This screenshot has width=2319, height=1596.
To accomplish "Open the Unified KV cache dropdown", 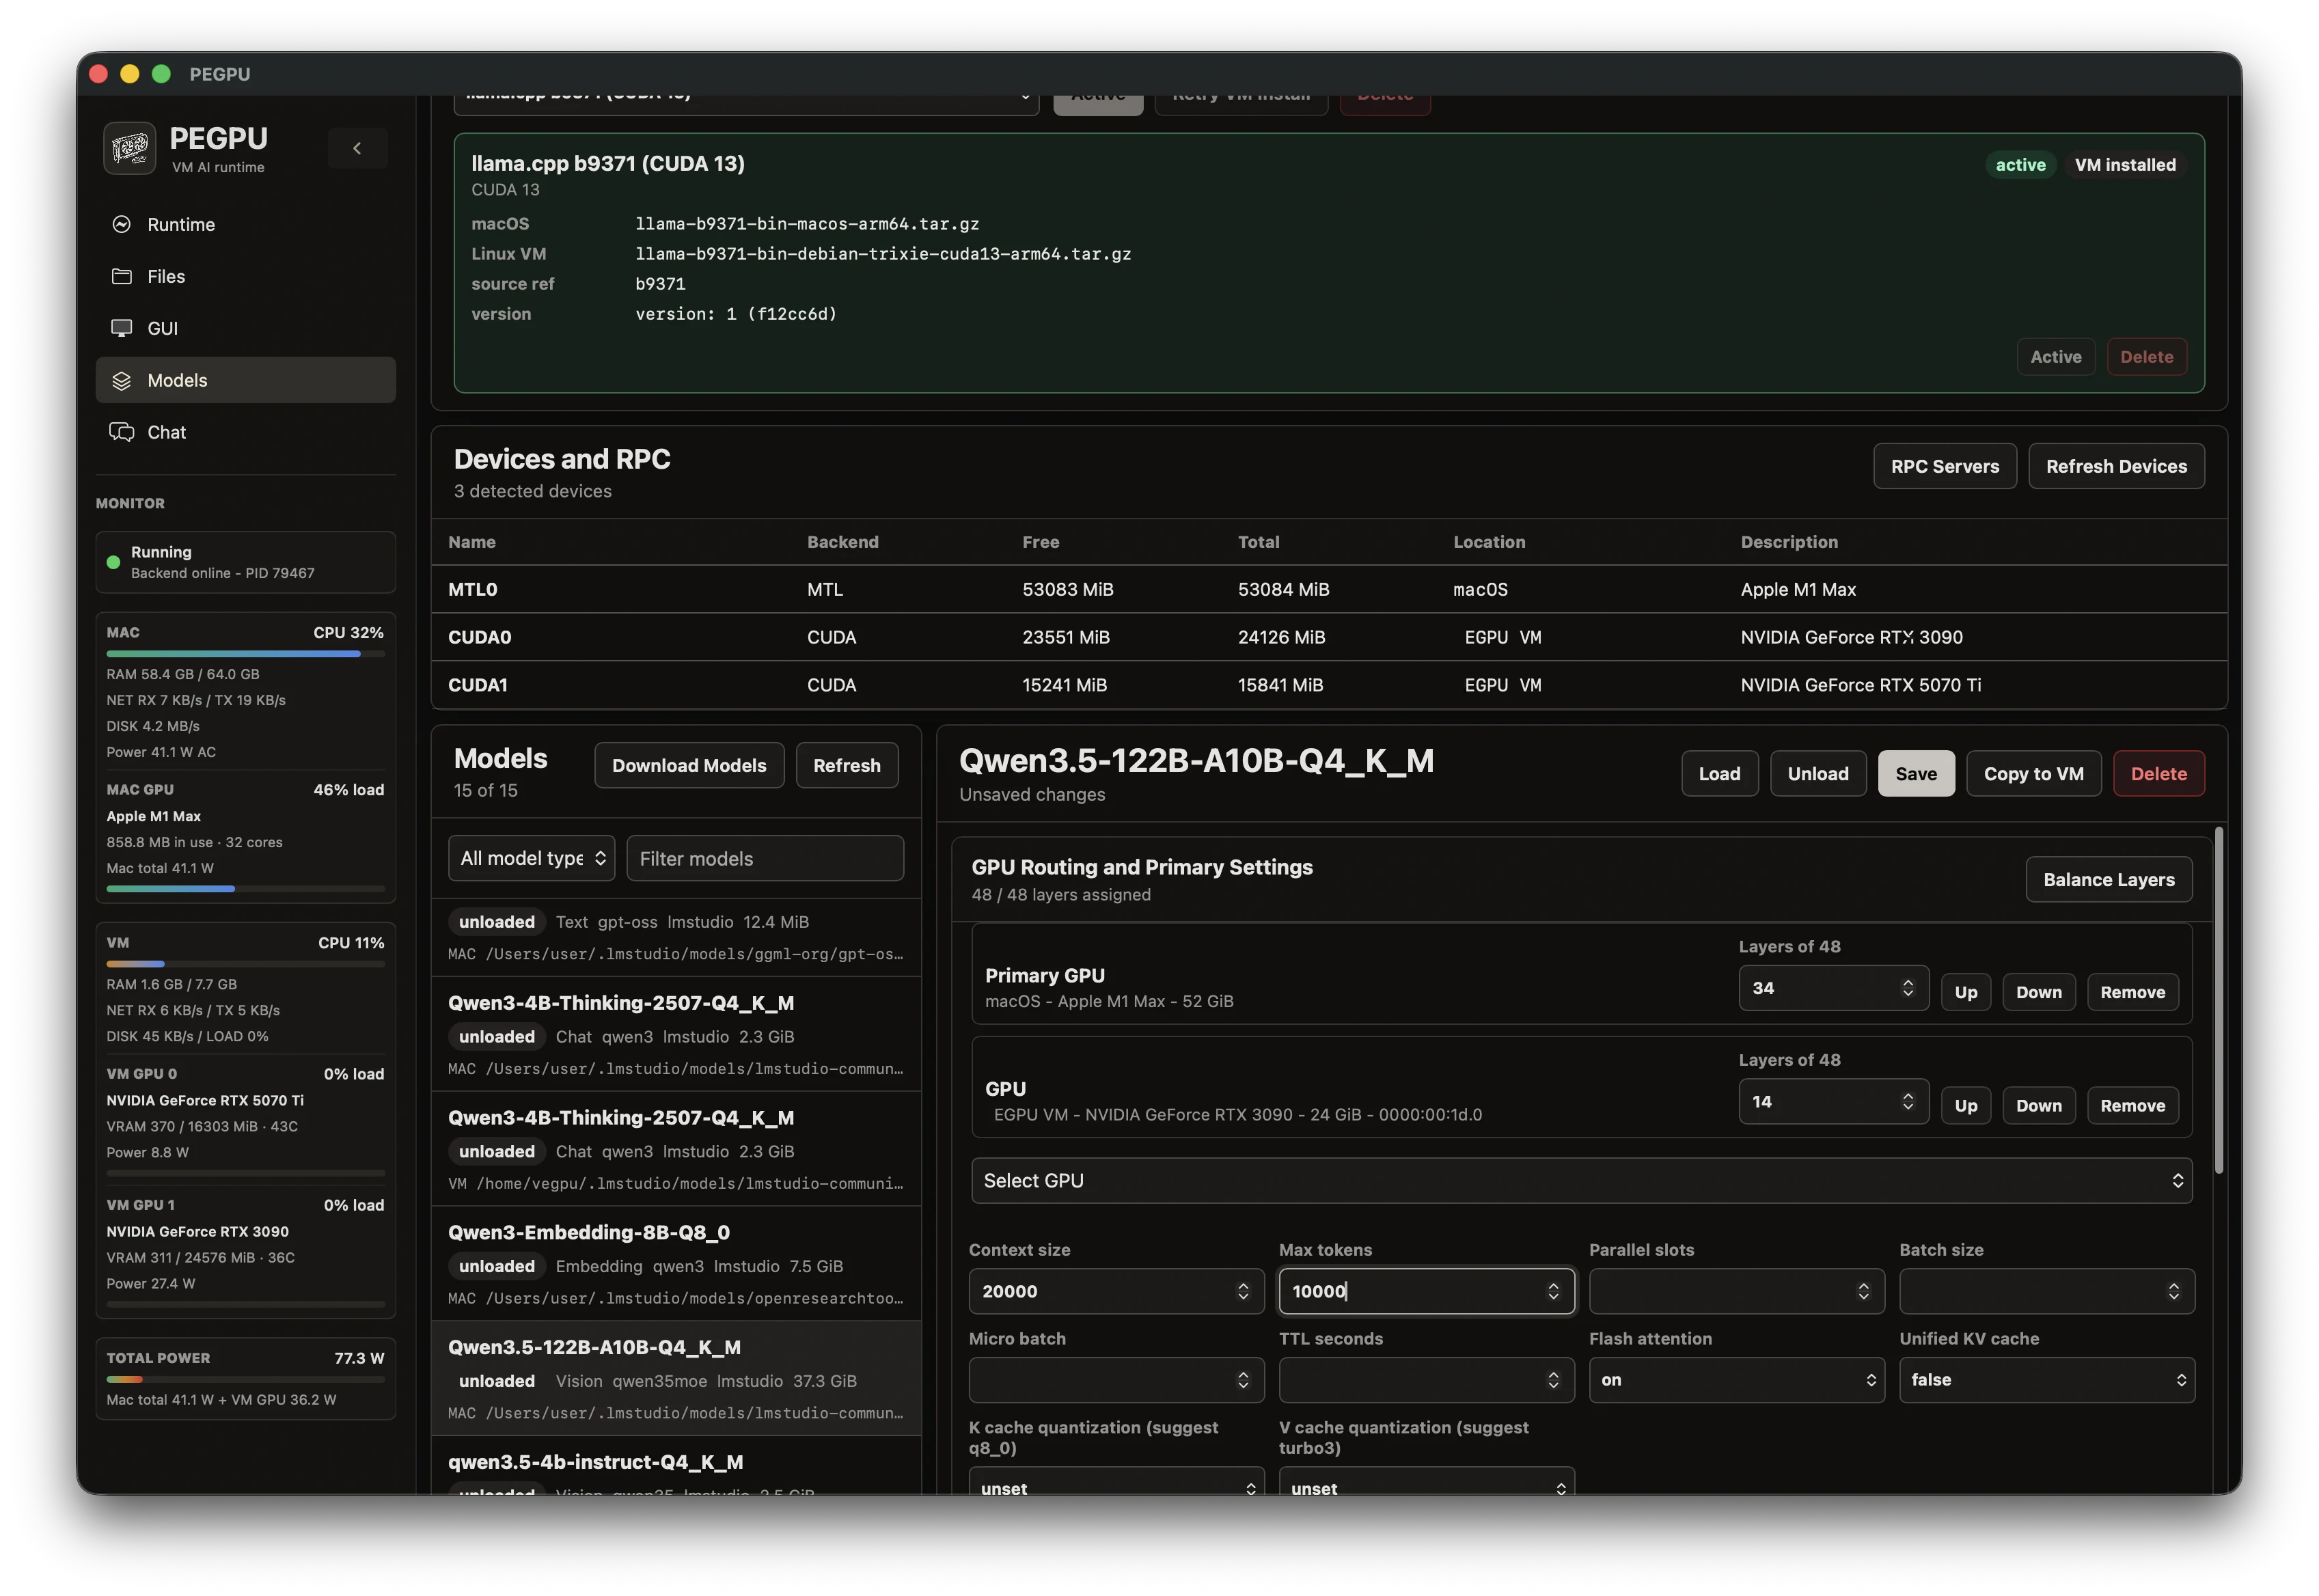I will tap(2046, 1379).
